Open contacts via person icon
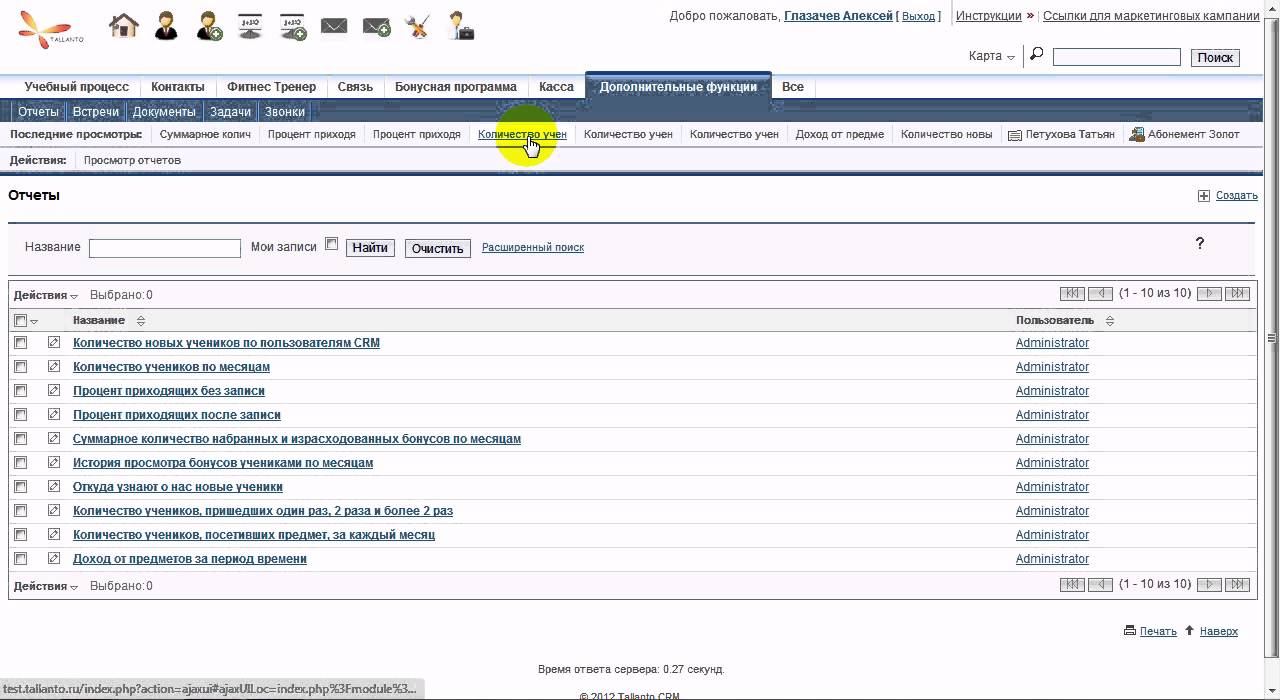 pos(167,26)
